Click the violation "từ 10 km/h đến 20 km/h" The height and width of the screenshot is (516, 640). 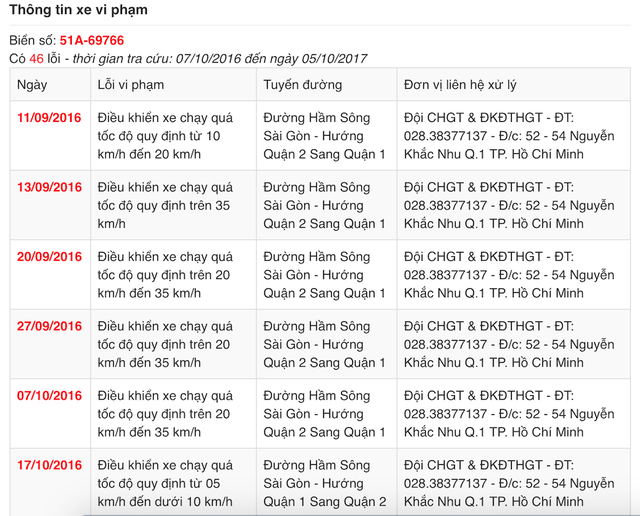click(x=165, y=136)
